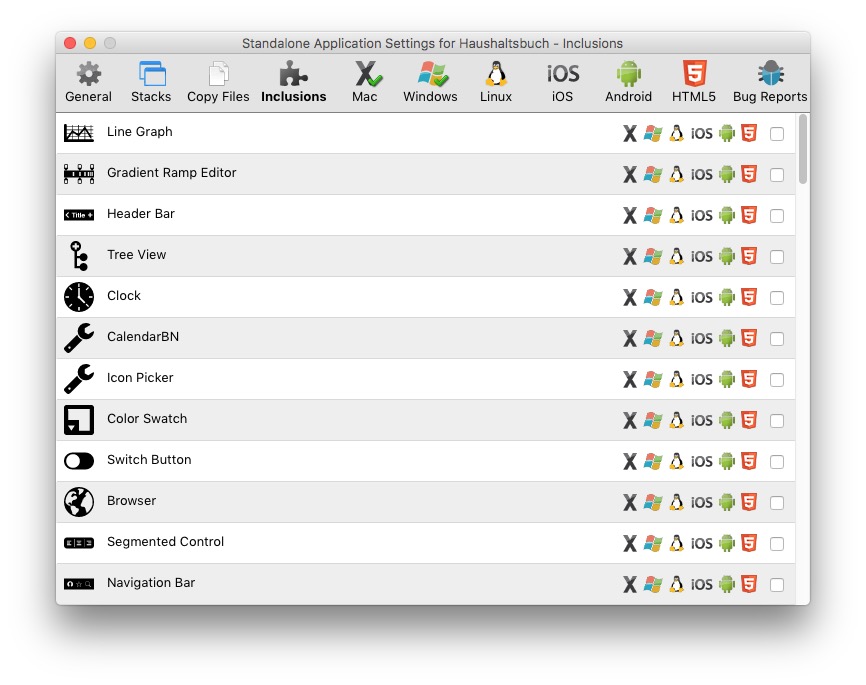Tick the Segmented Control checkbox
Screen dimensions: 866x685
click(777, 544)
